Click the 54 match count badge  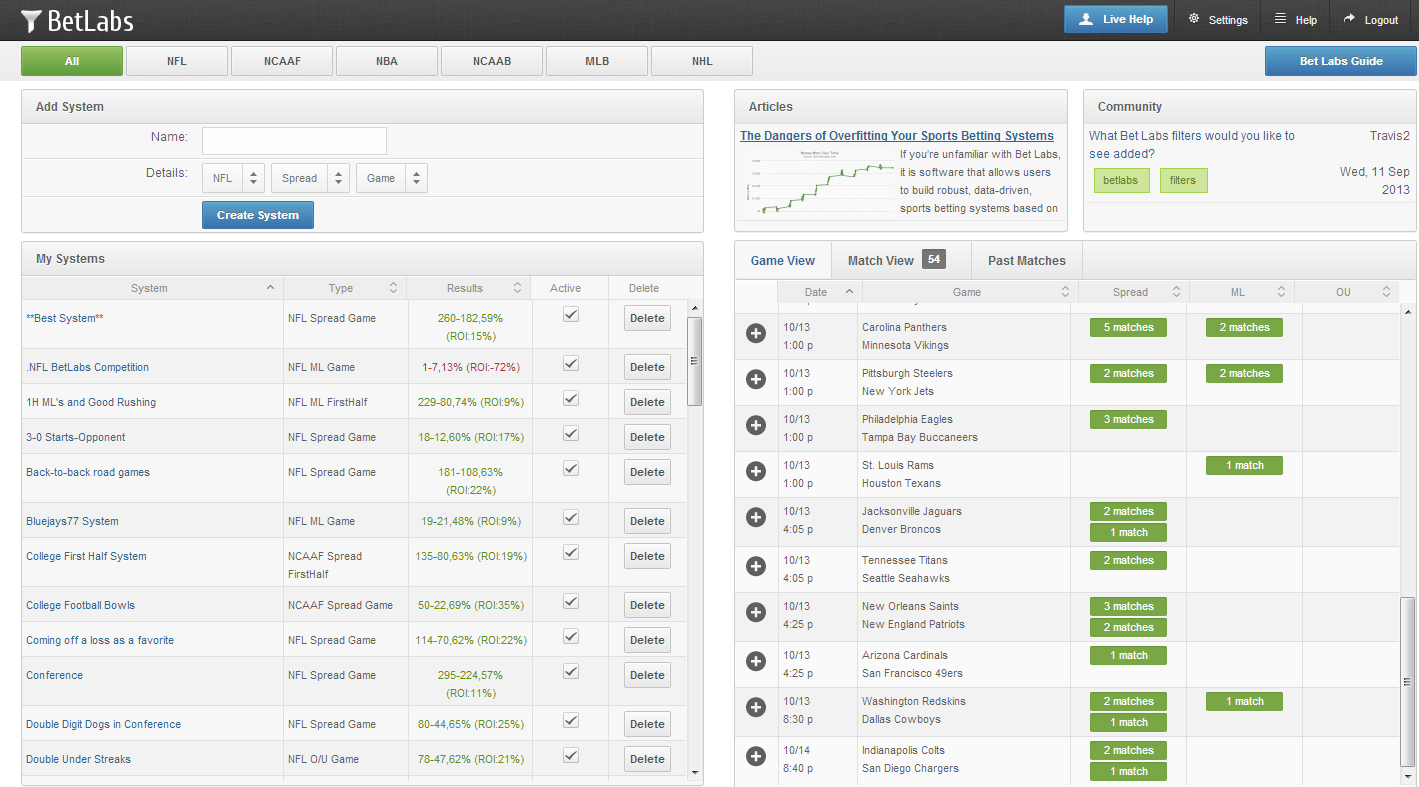coord(934,260)
